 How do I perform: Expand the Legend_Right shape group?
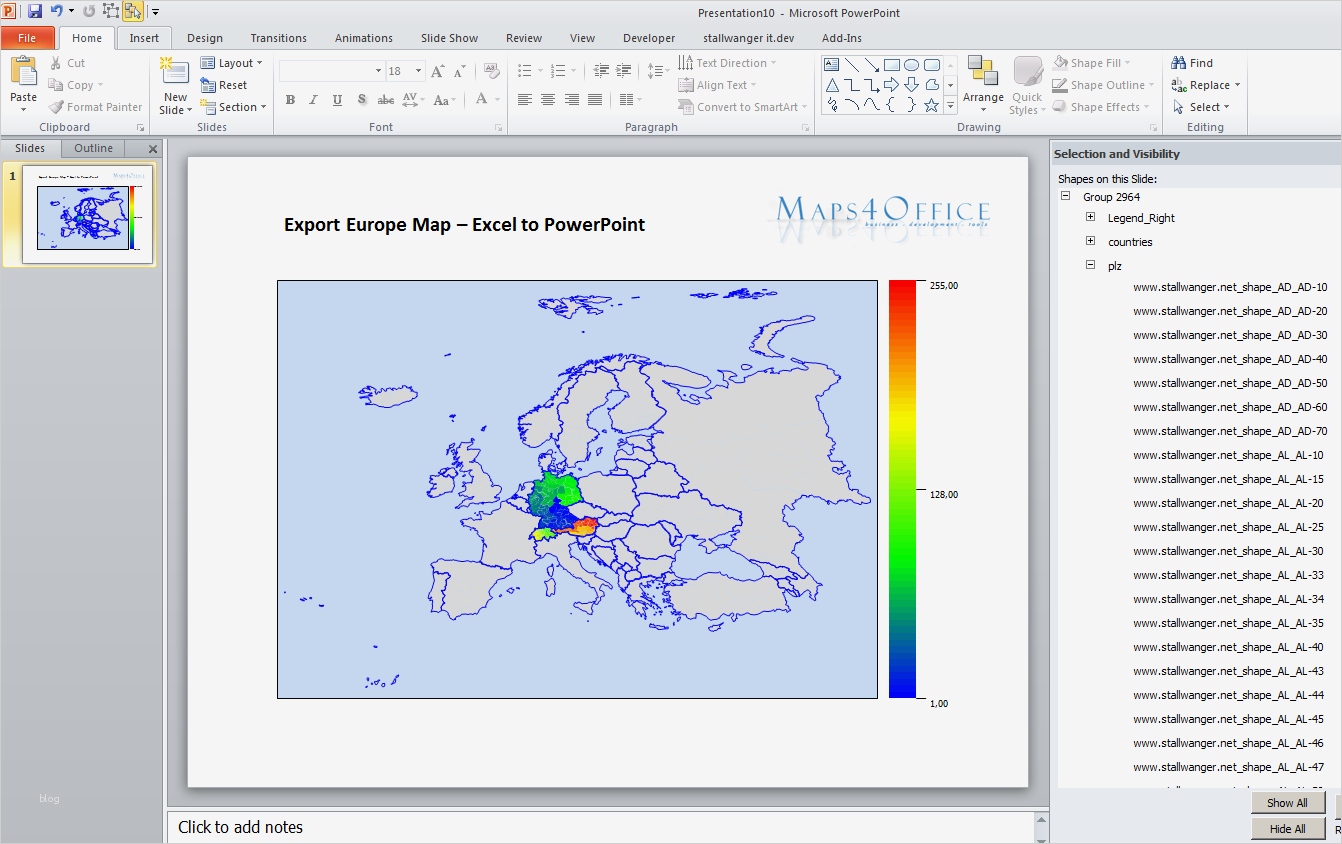pos(1091,217)
